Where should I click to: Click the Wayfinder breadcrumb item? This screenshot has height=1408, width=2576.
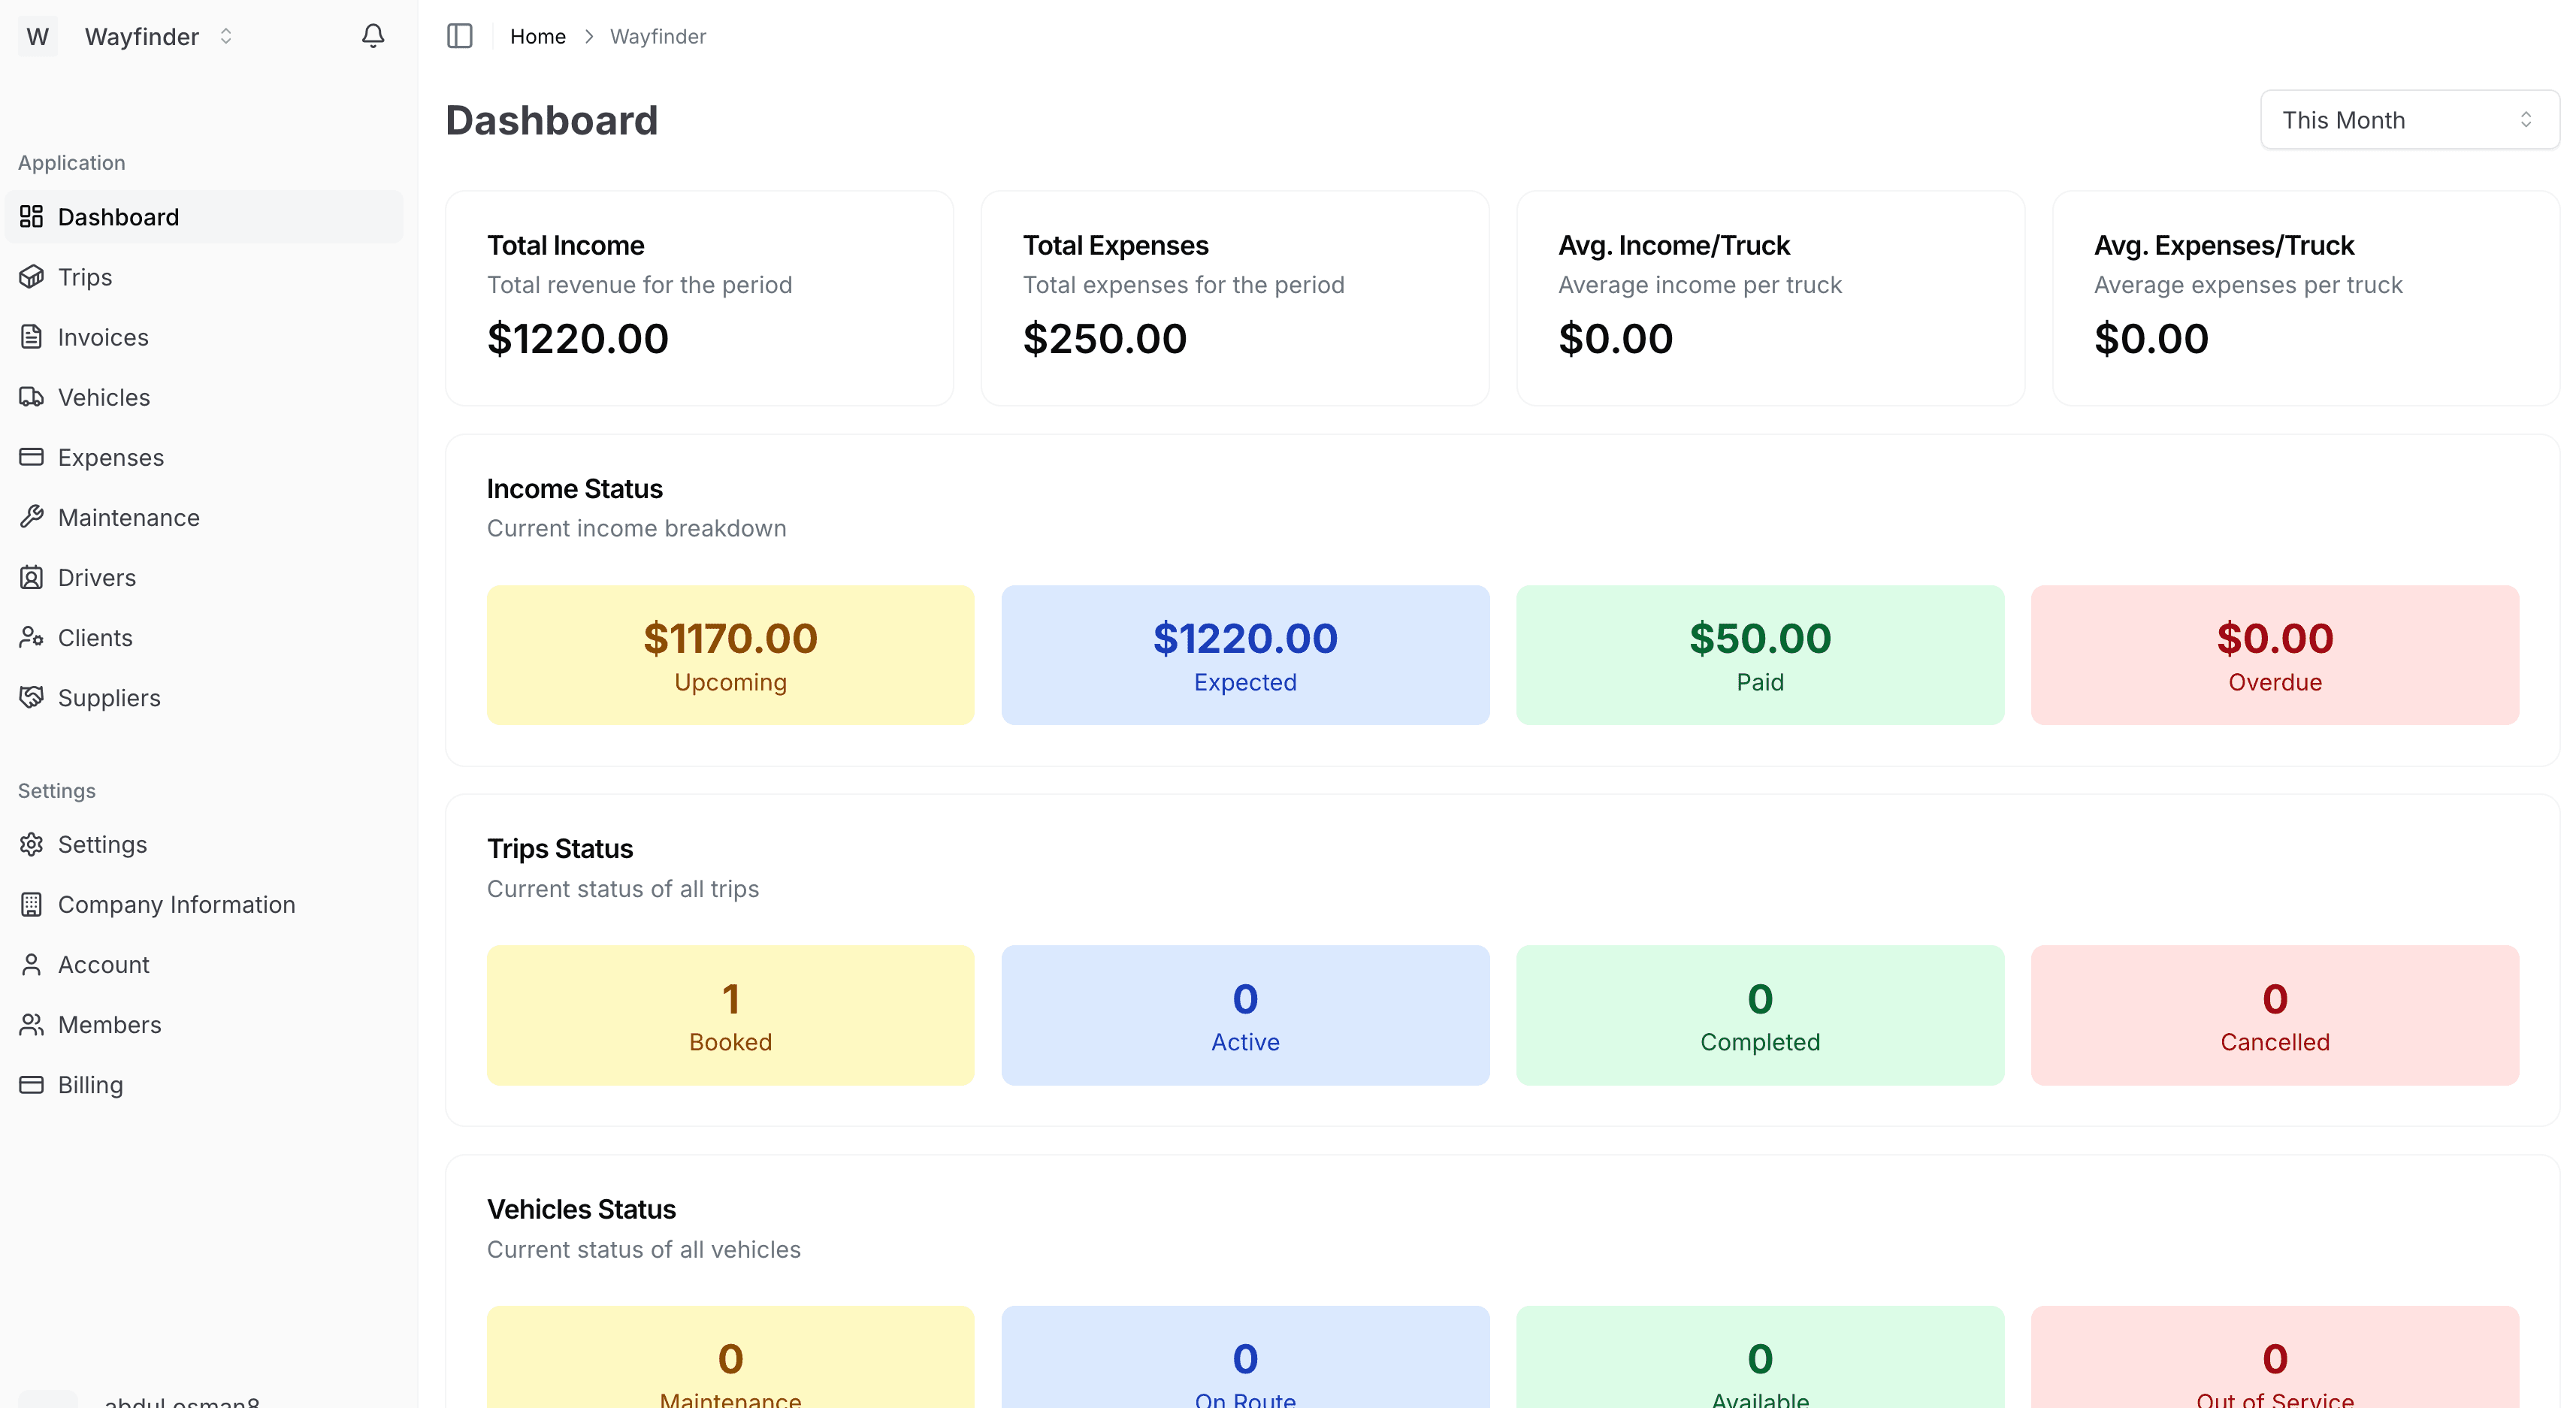[658, 36]
